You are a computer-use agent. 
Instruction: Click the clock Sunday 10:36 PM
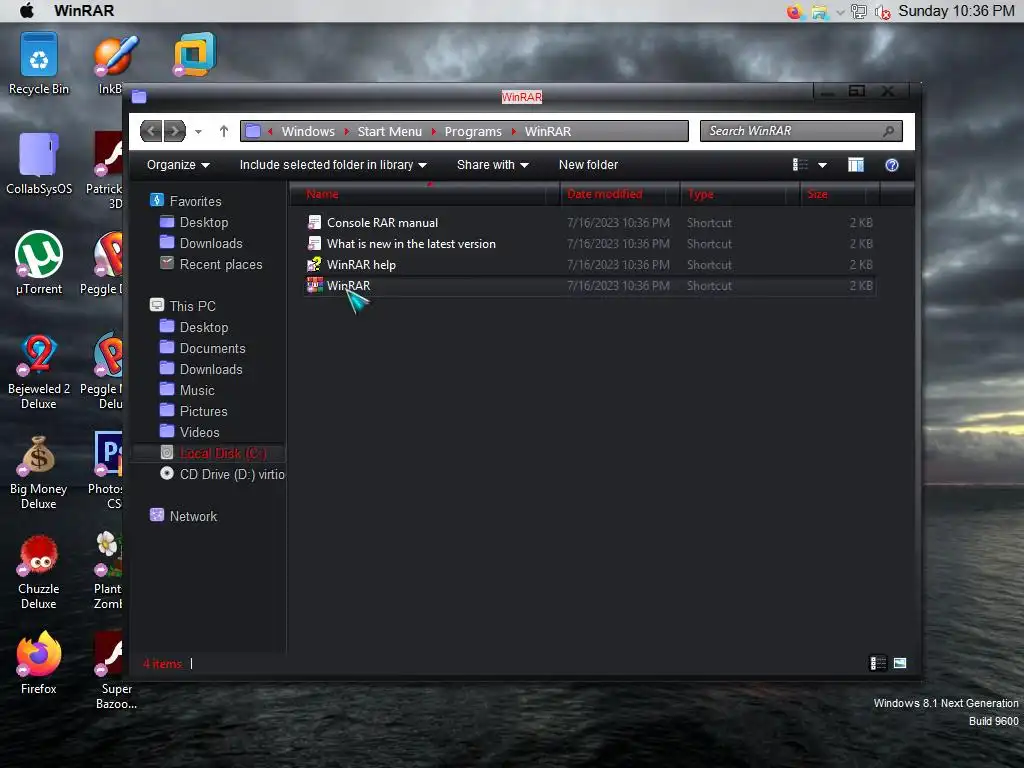tap(956, 11)
